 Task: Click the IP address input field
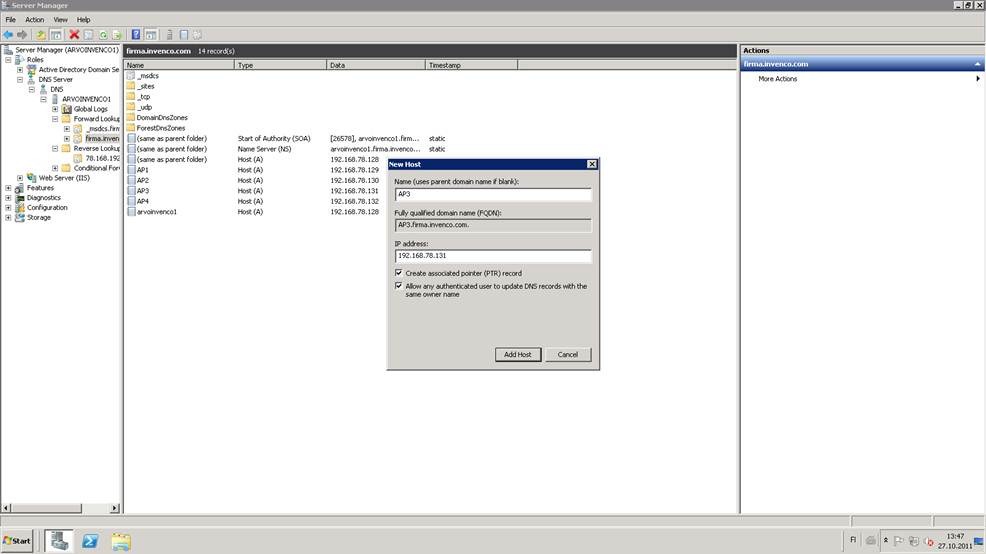click(493, 256)
